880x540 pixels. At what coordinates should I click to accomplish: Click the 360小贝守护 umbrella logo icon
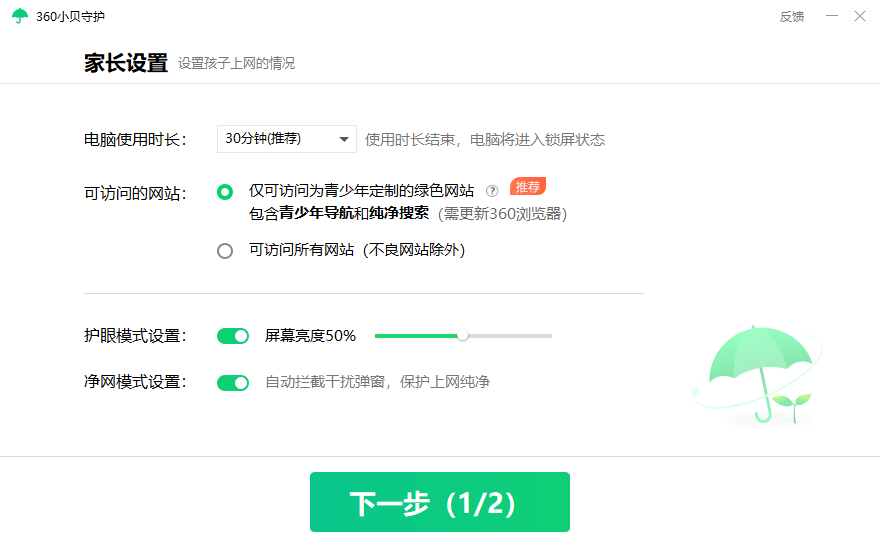19,16
